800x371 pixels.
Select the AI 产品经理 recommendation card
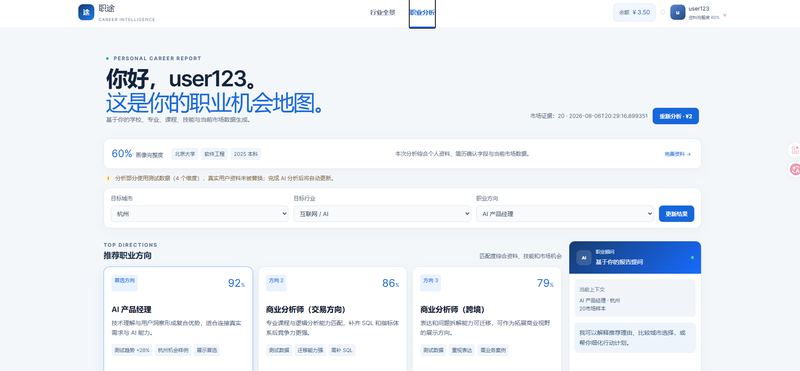click(178, 318)
